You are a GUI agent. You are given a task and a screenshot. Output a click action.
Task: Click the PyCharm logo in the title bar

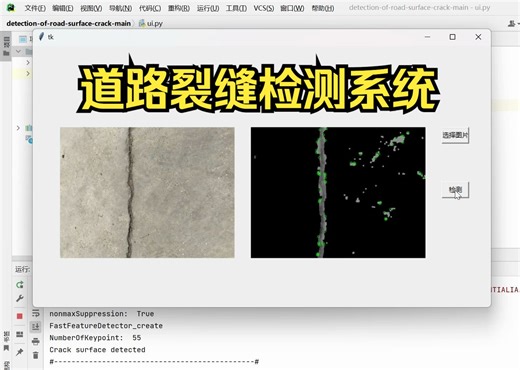[x=11, y=8]
